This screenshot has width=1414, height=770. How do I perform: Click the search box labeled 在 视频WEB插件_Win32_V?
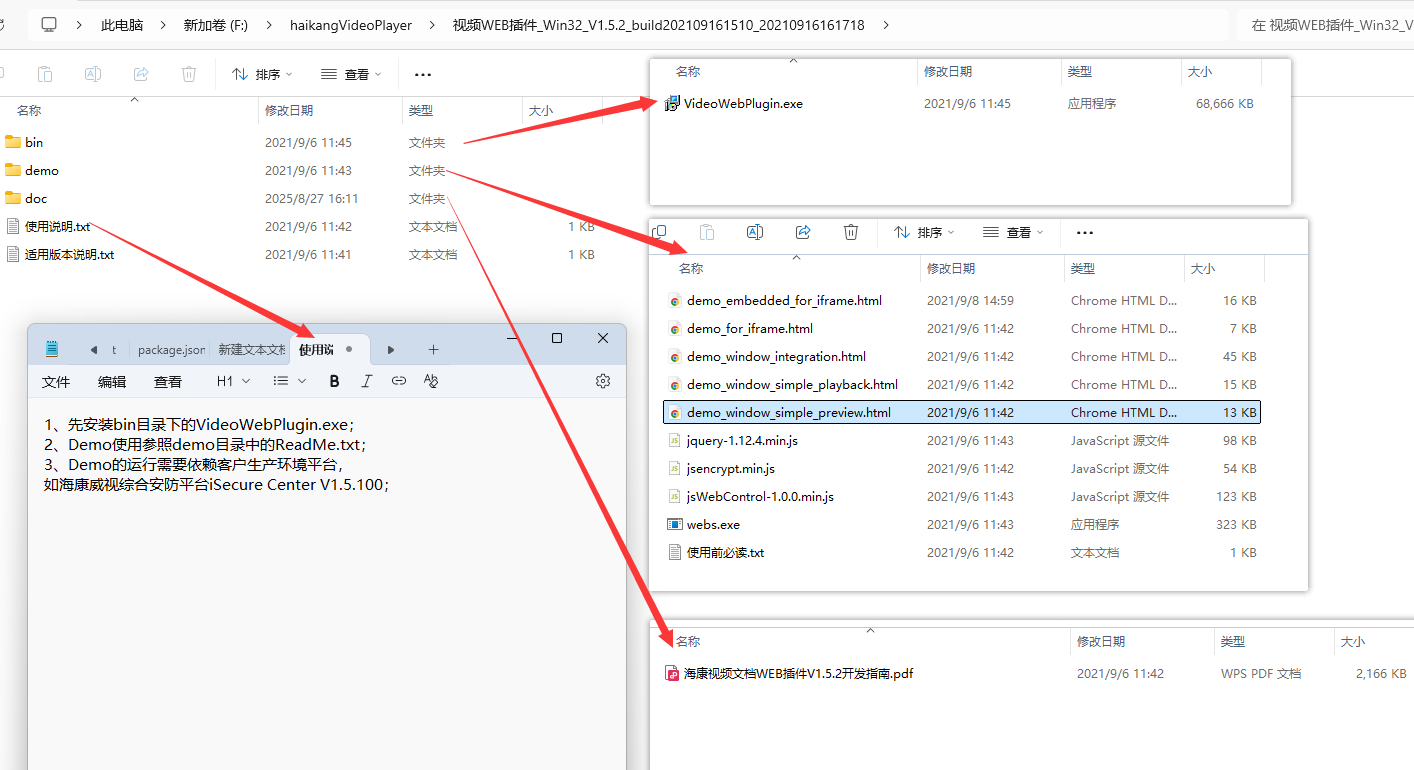pos(1326,25)
